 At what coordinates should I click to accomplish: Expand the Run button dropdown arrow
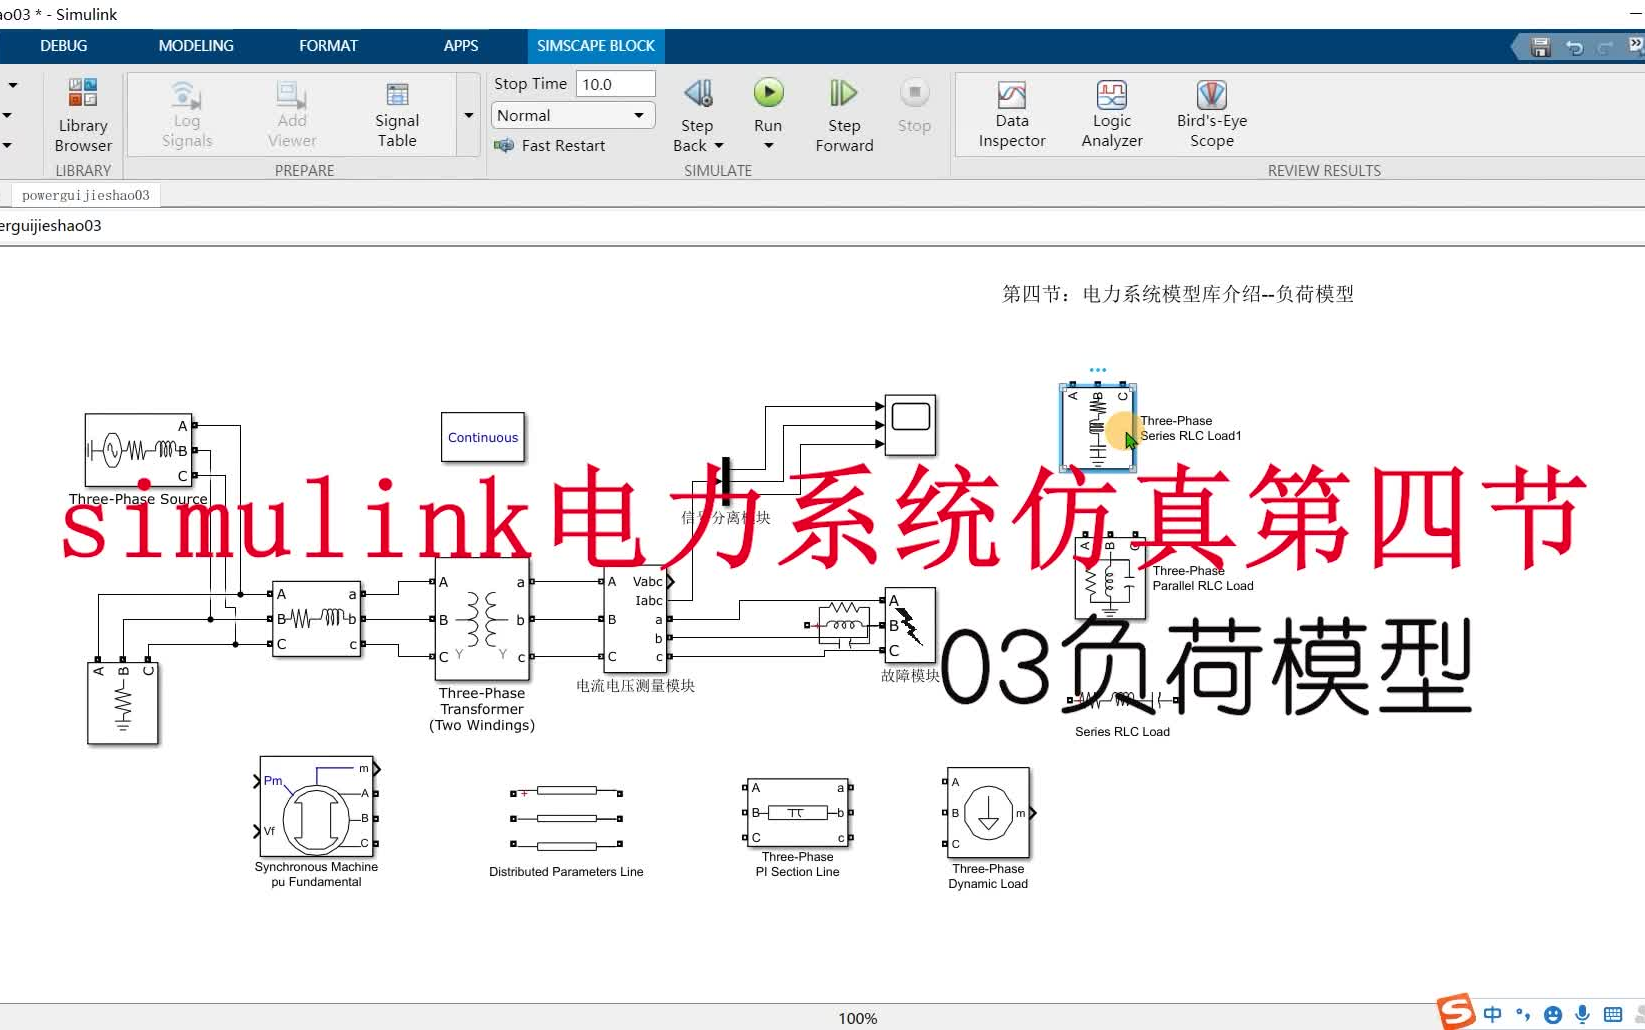pos(768,146)
